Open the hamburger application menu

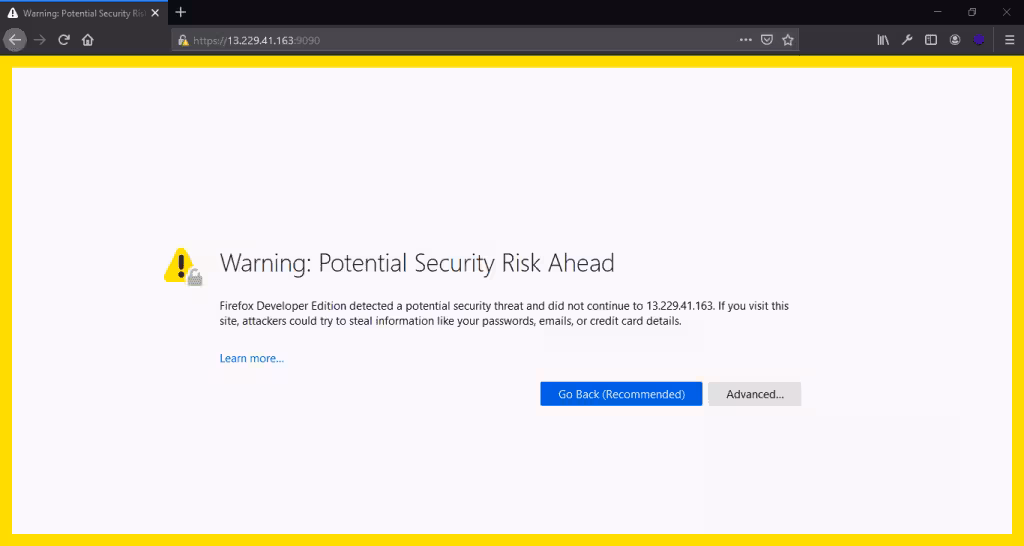click(x=1009, y=40)
